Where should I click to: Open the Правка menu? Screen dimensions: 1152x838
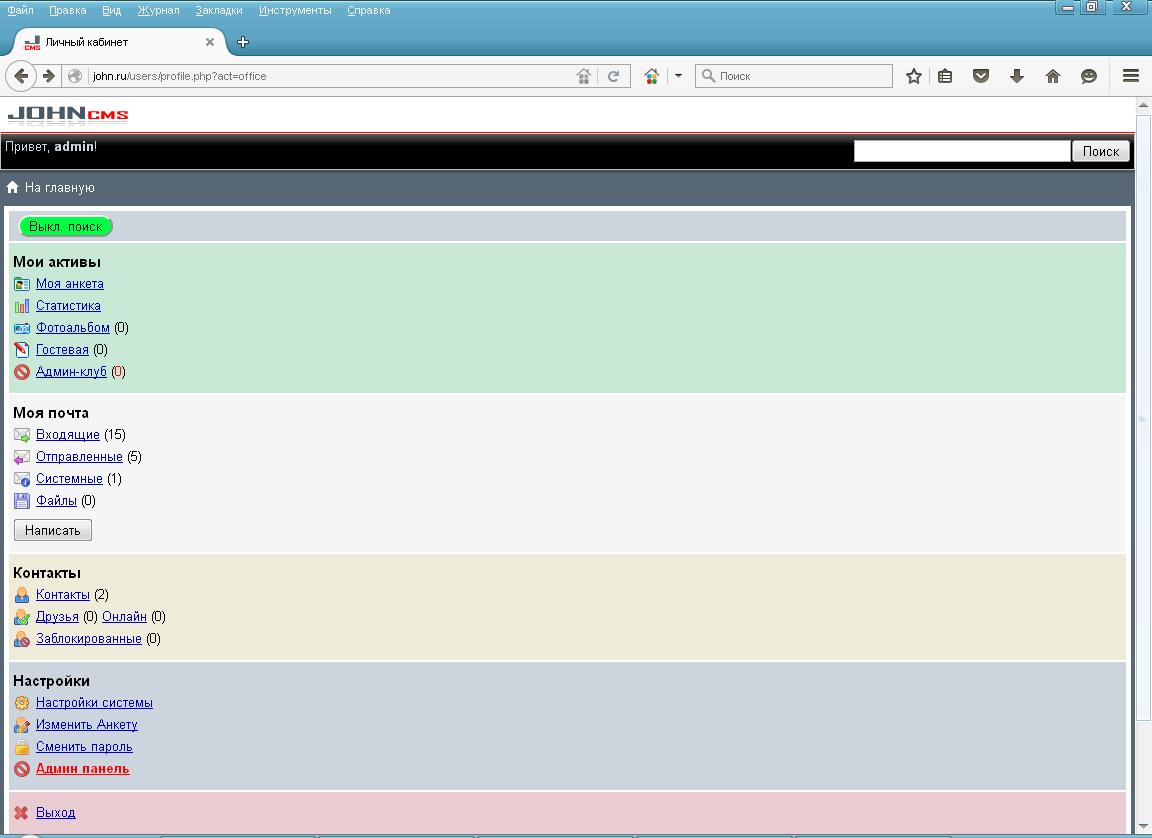pyautogui.click(x=68, y=10)
